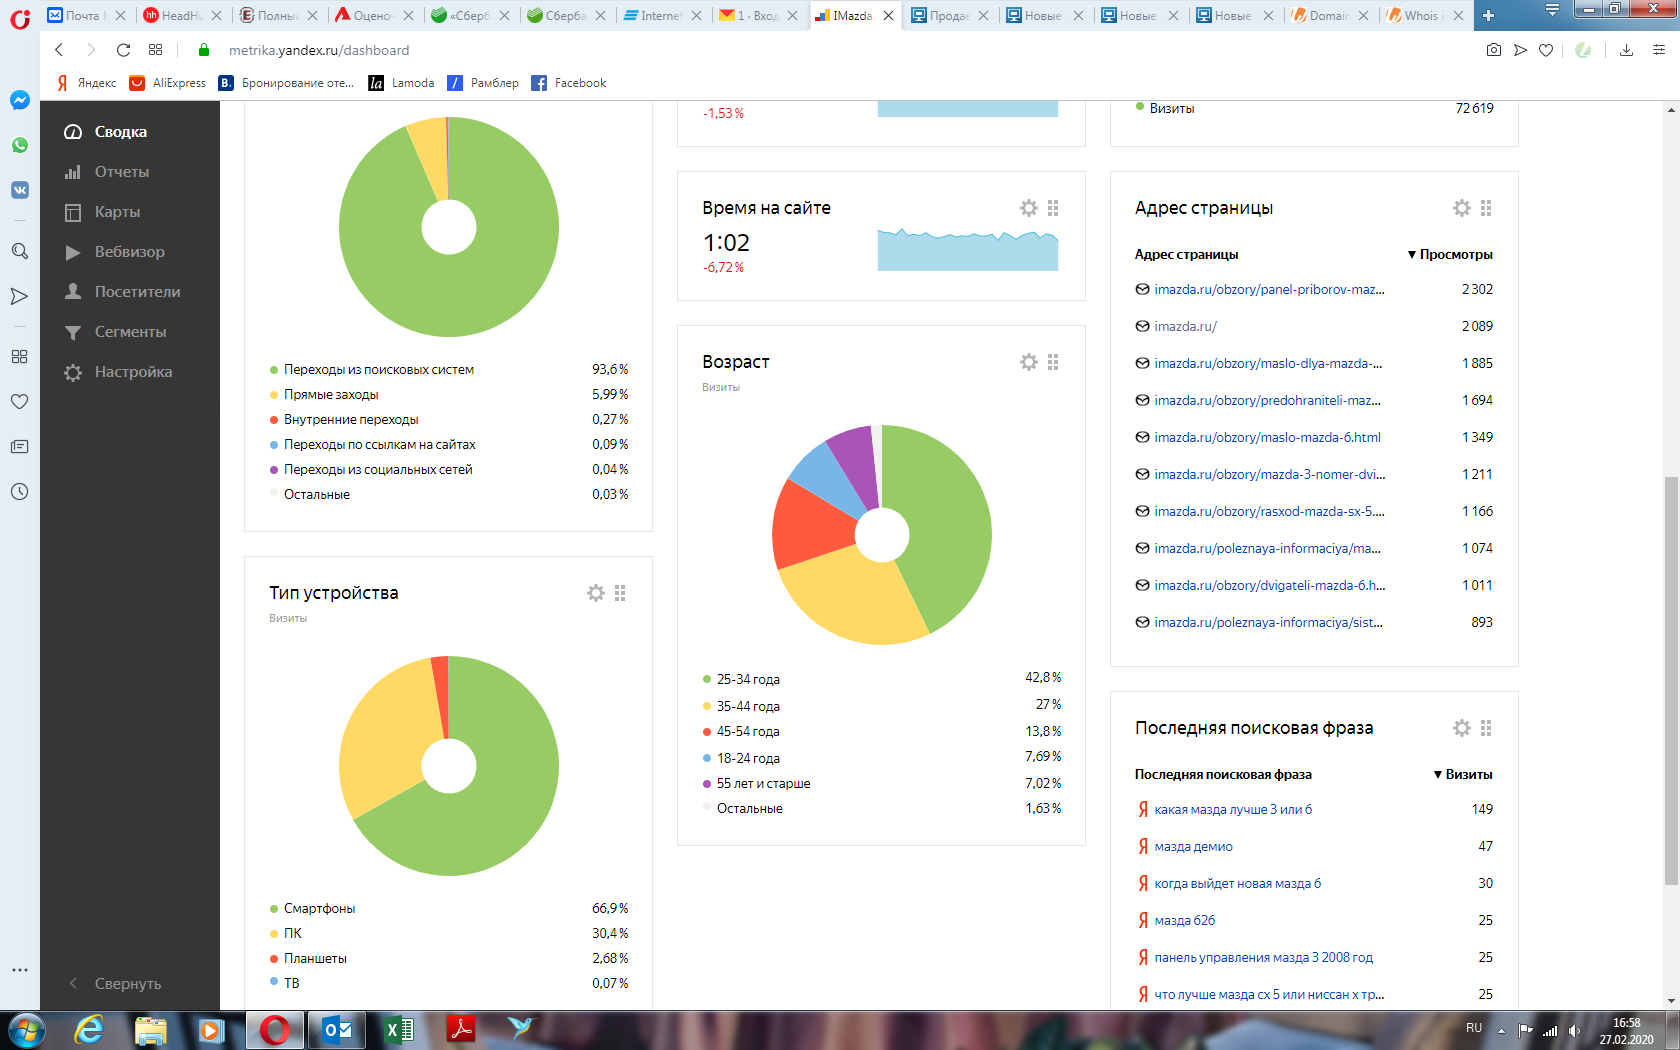This screenshot has width=1680, height=1050.
Task: Open the Windows Start menu
Action: (27, 1029)
